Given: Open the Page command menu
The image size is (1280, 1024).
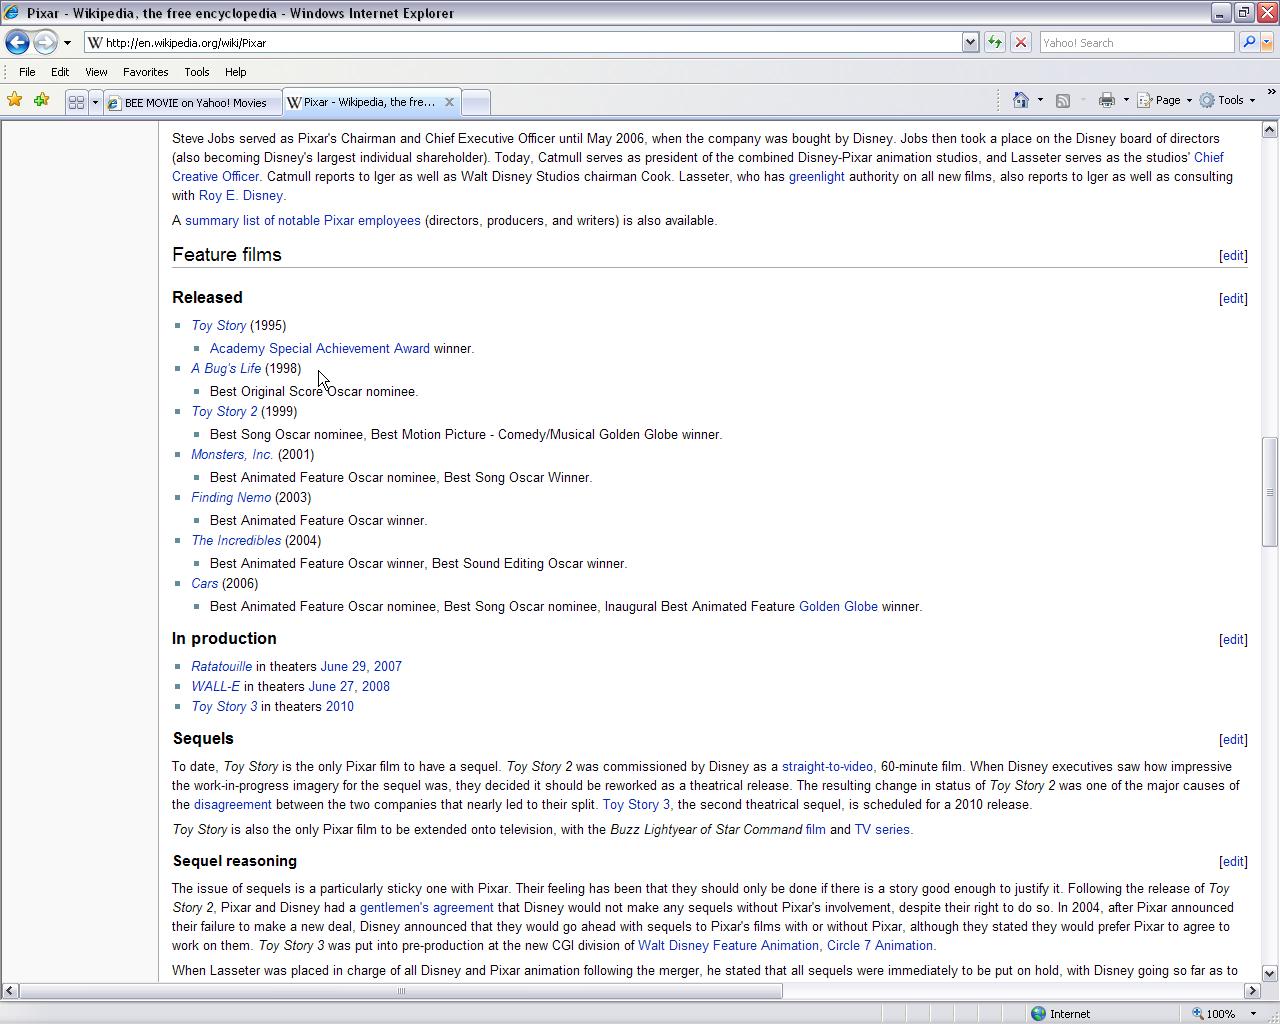Looking at the screenshot, I should [1165, 100].
